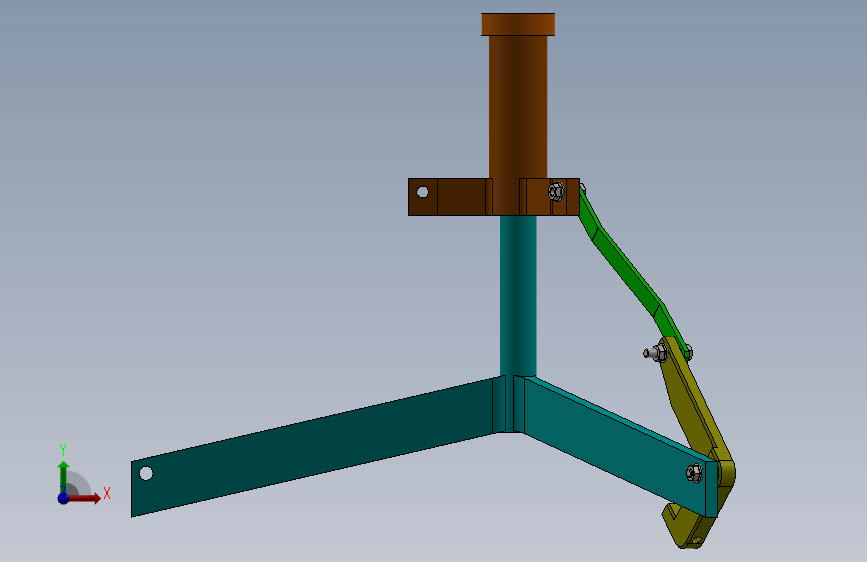Screen dimensions: 867x562
Task: Click the blue origin ball of the triad
Action: pyautogui.click(x=64, y=498)
